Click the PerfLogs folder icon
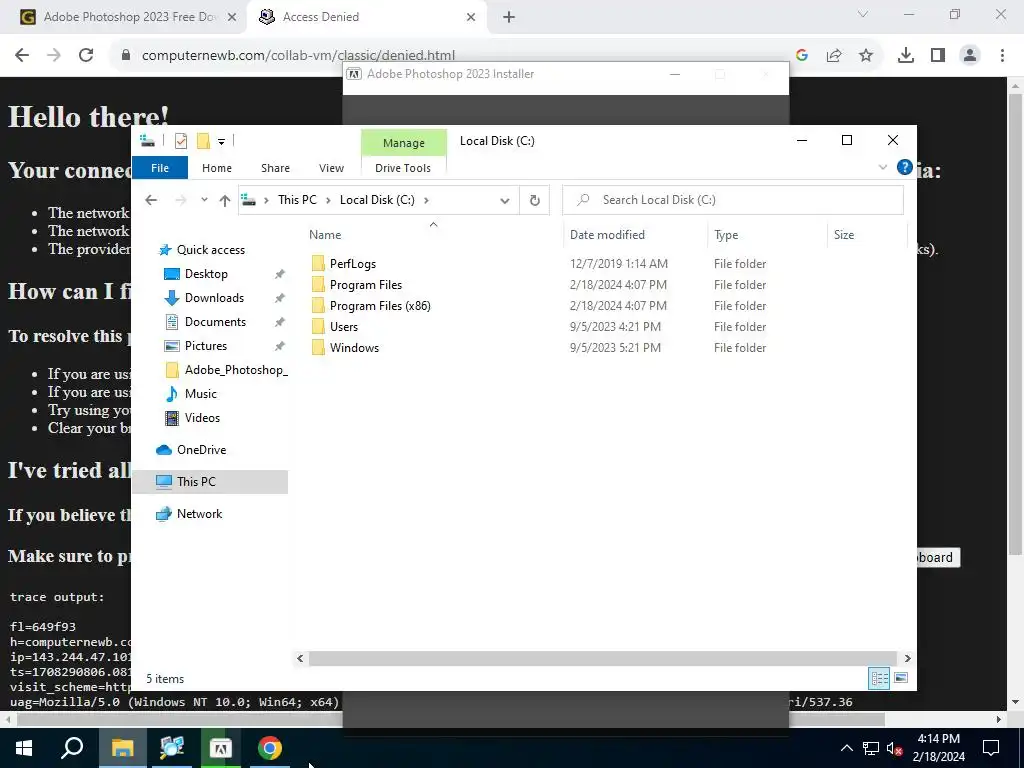This screenshot has height=768, width=1024. tap(318, 263)
